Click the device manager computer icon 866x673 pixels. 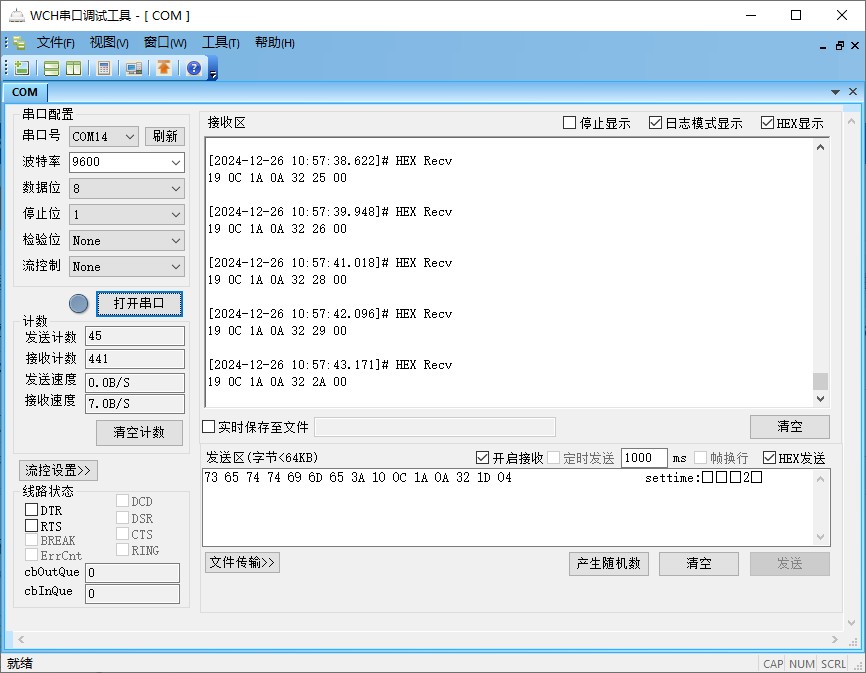point(133,68)
